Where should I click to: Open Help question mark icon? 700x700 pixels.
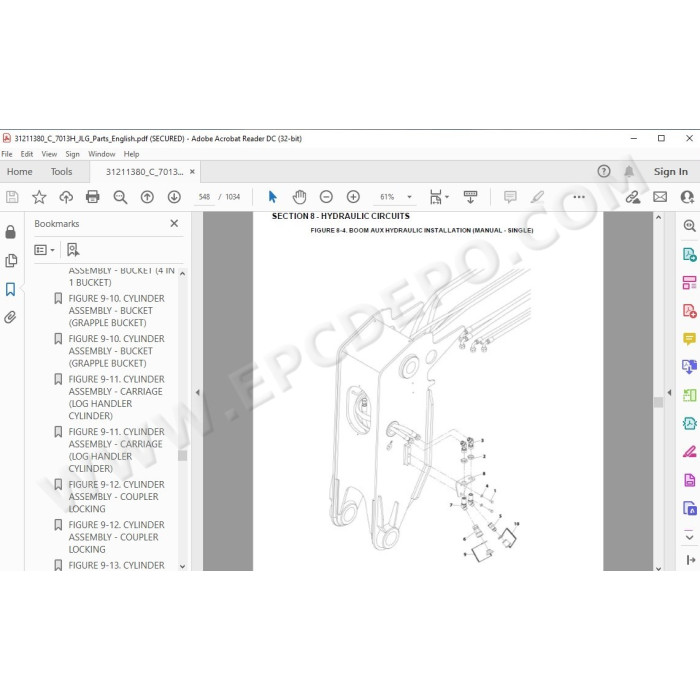click(604, 171)
